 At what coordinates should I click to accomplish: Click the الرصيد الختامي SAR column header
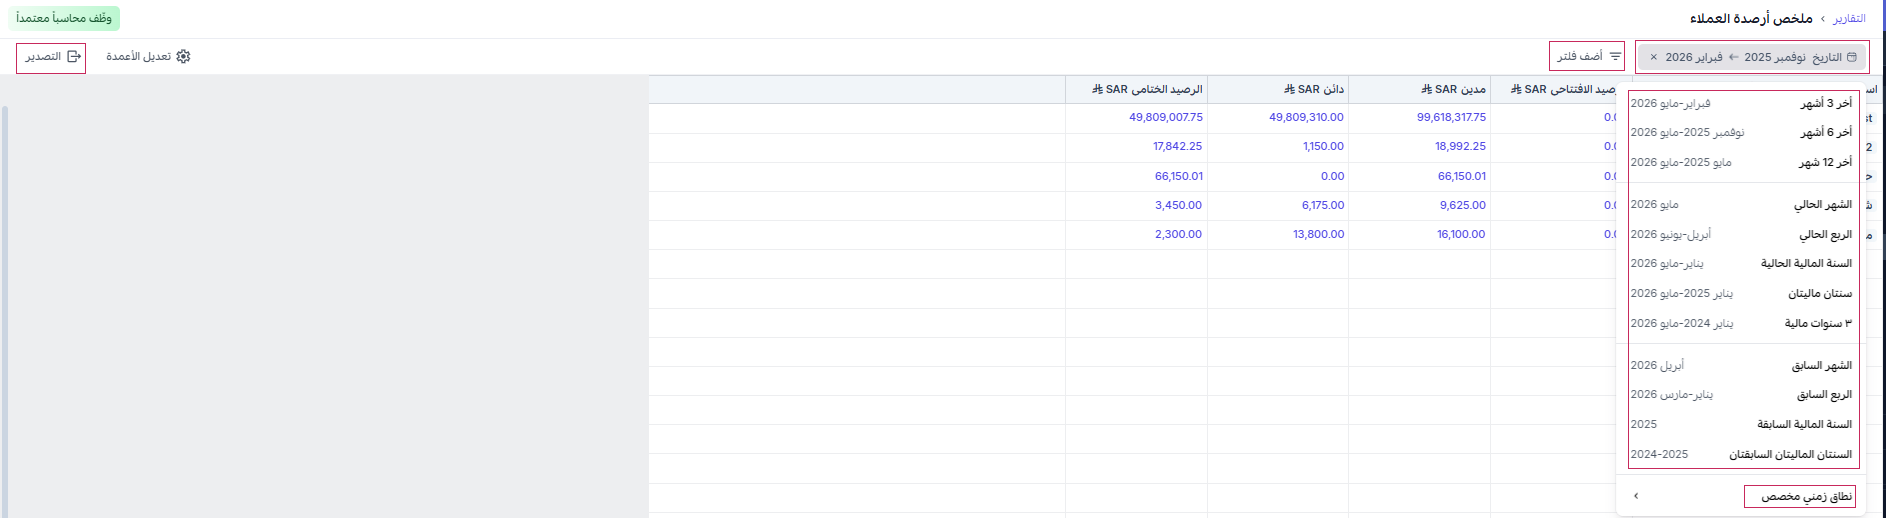click(x=1137, y=89)
